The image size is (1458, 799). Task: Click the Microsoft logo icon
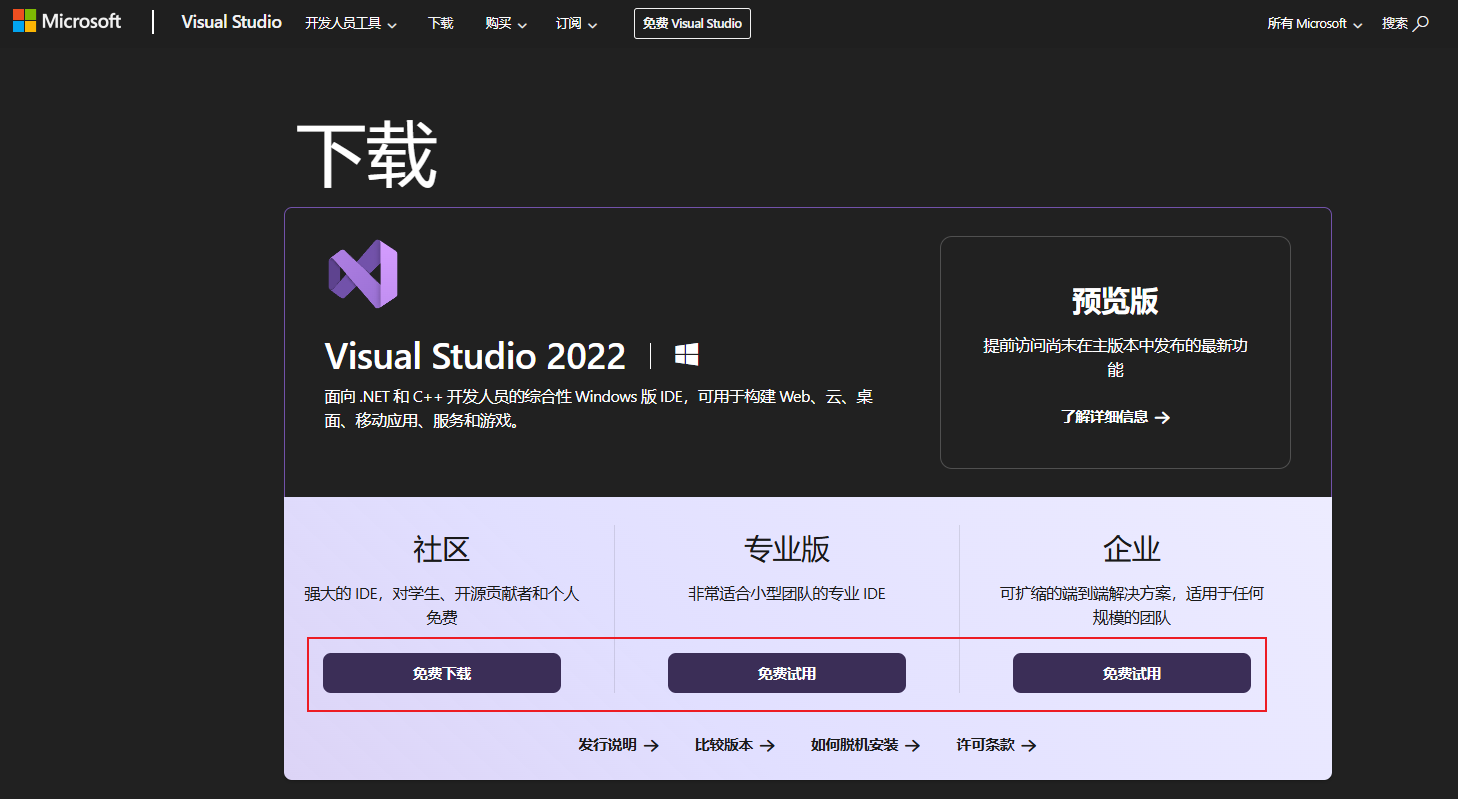pos(24,21)
